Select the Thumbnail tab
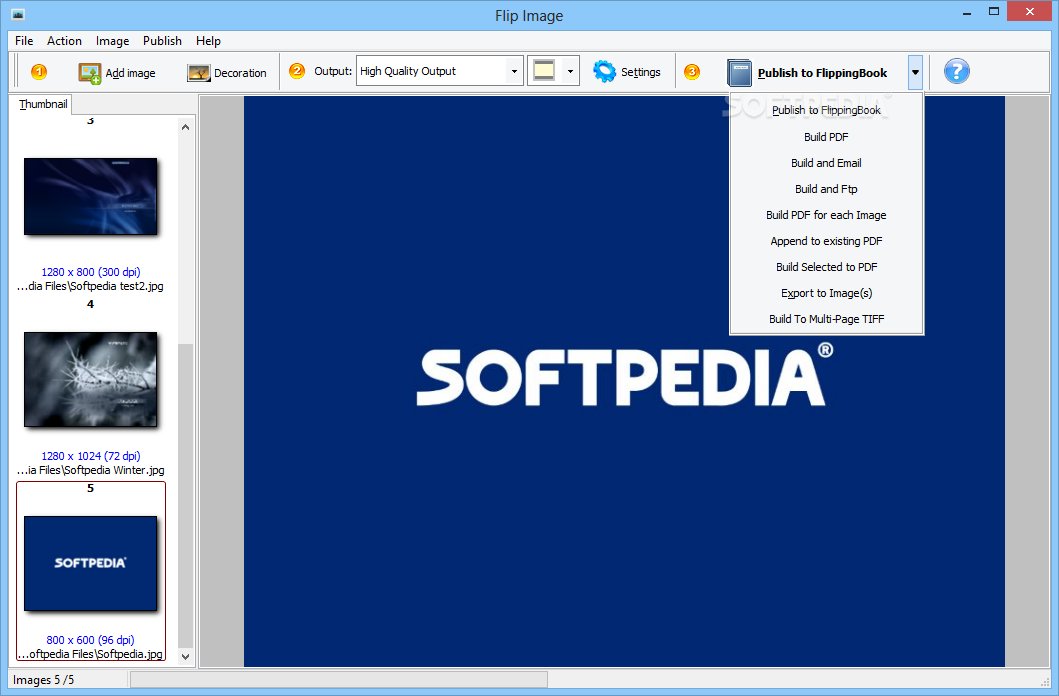Viewport: 1059px width, 696px height. 43,104
